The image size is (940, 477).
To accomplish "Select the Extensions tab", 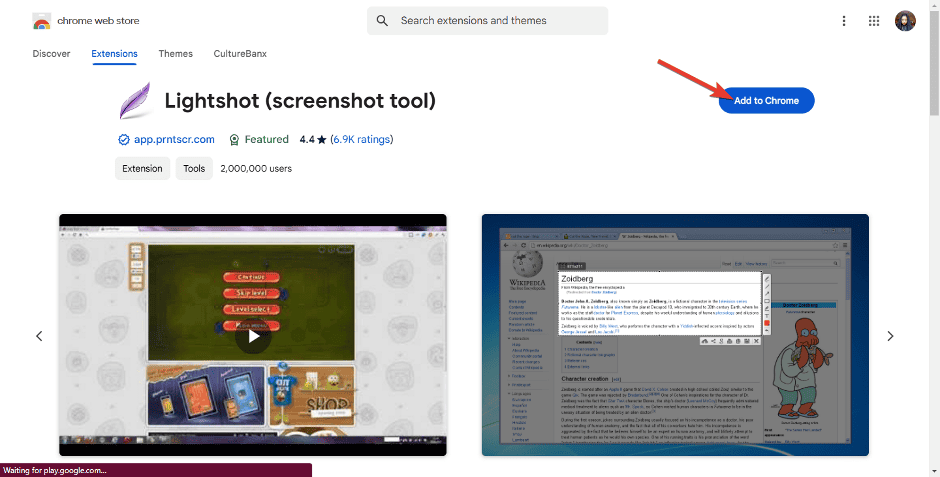I will 114,53.
